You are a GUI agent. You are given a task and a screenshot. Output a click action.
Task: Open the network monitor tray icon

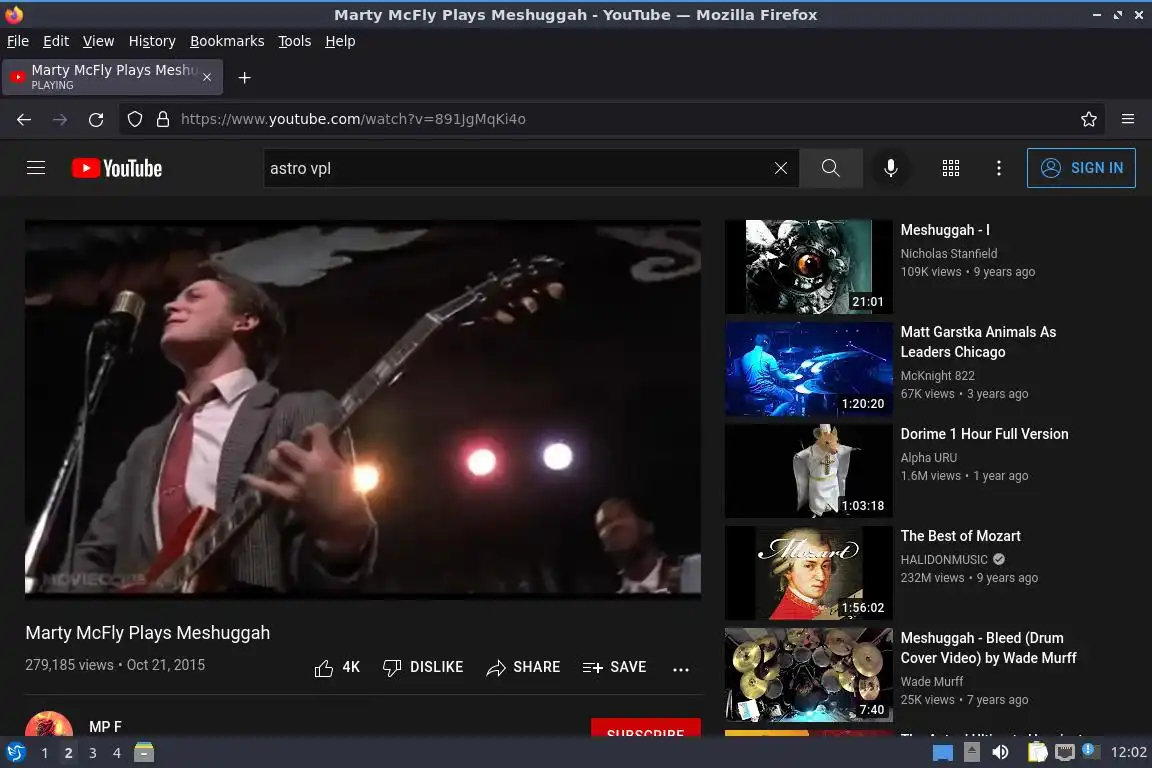[1065, 753]
